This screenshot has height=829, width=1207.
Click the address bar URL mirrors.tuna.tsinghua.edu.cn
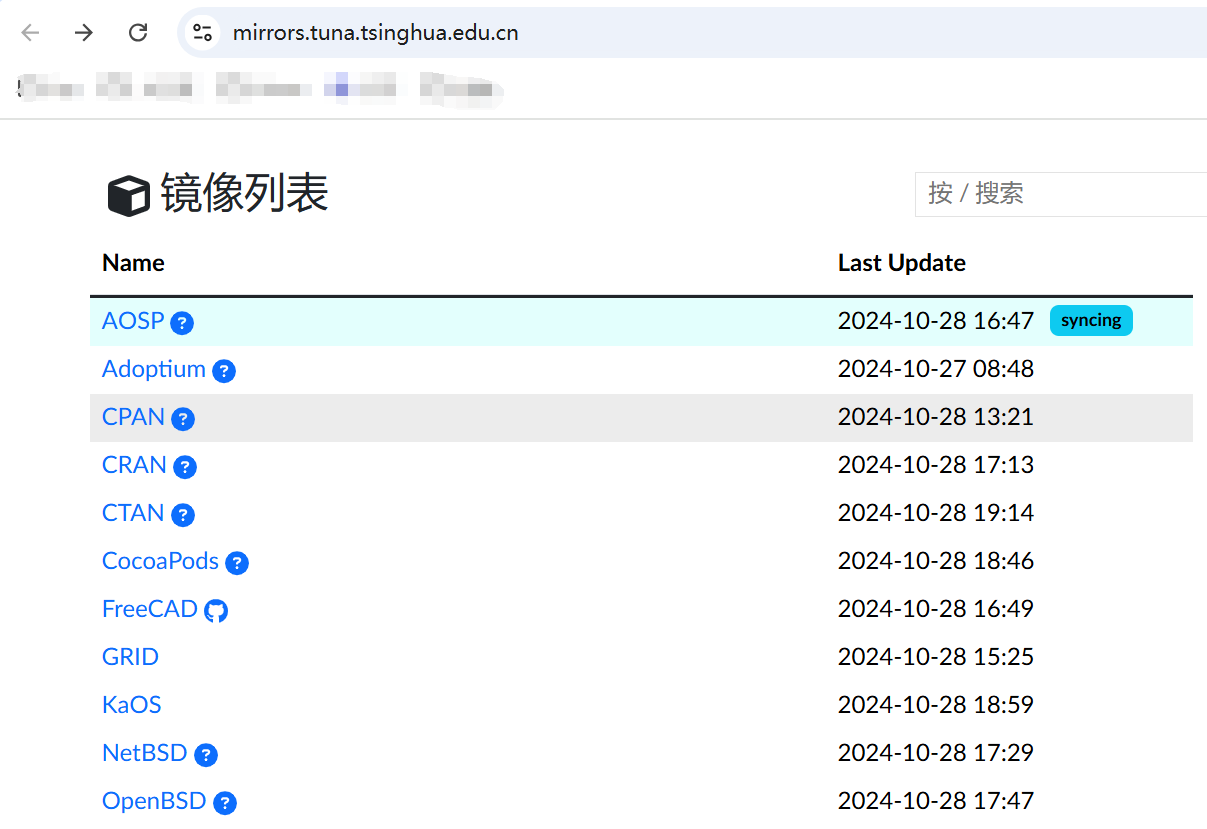[x=375, y=33]
